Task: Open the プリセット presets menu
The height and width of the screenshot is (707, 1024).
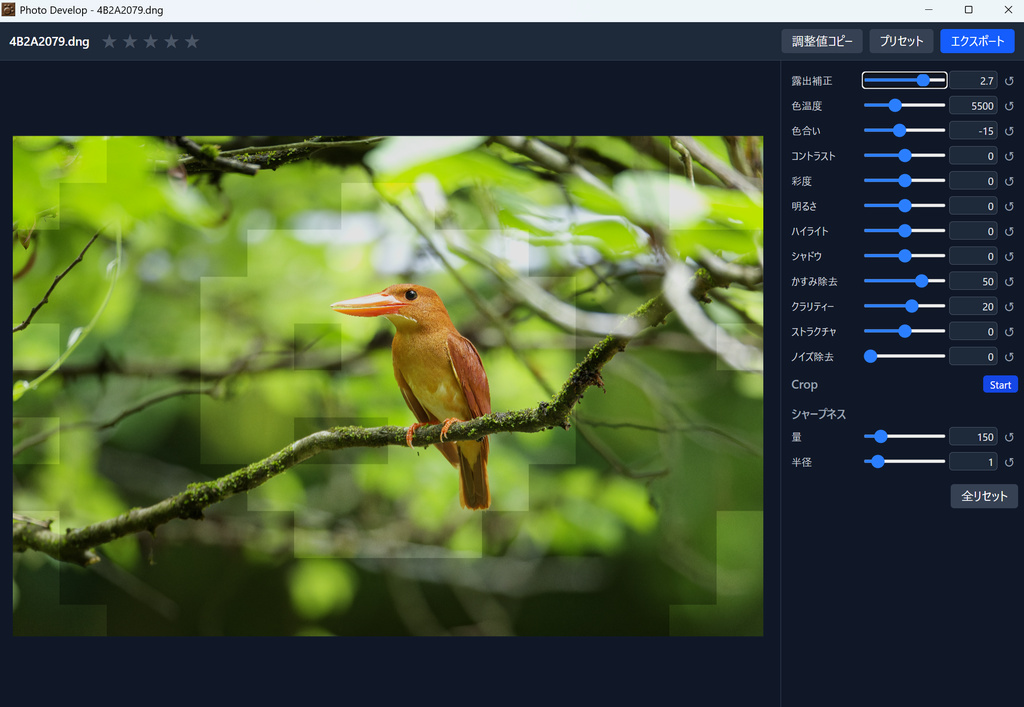Action: coord(901,41)
